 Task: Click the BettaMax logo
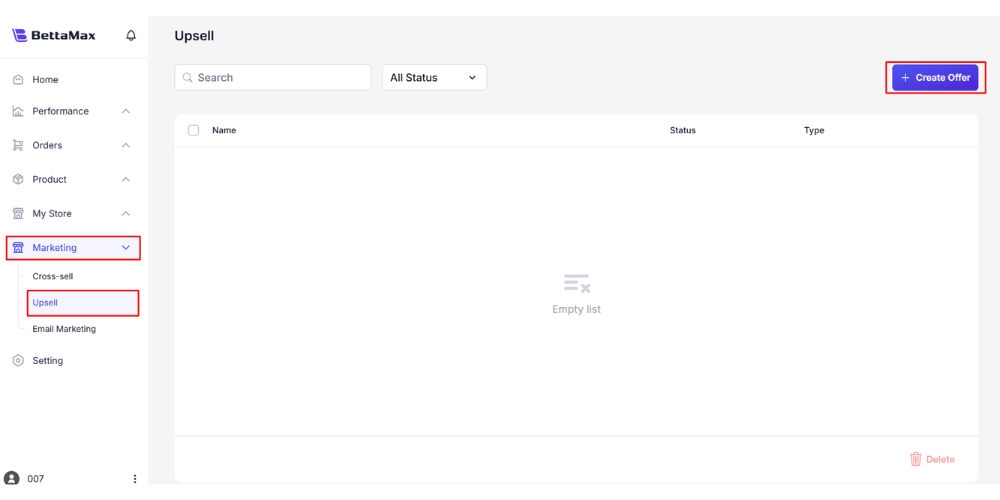tap(54, 35)
